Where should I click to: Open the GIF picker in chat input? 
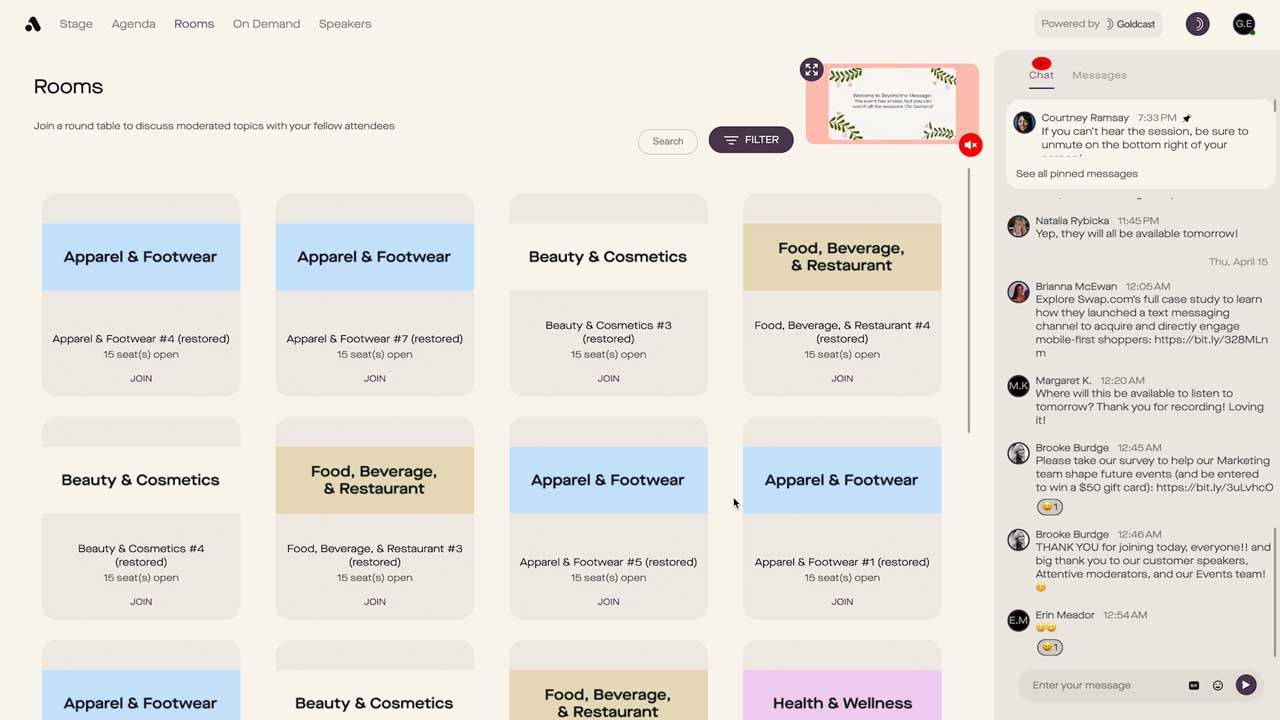1193,685
